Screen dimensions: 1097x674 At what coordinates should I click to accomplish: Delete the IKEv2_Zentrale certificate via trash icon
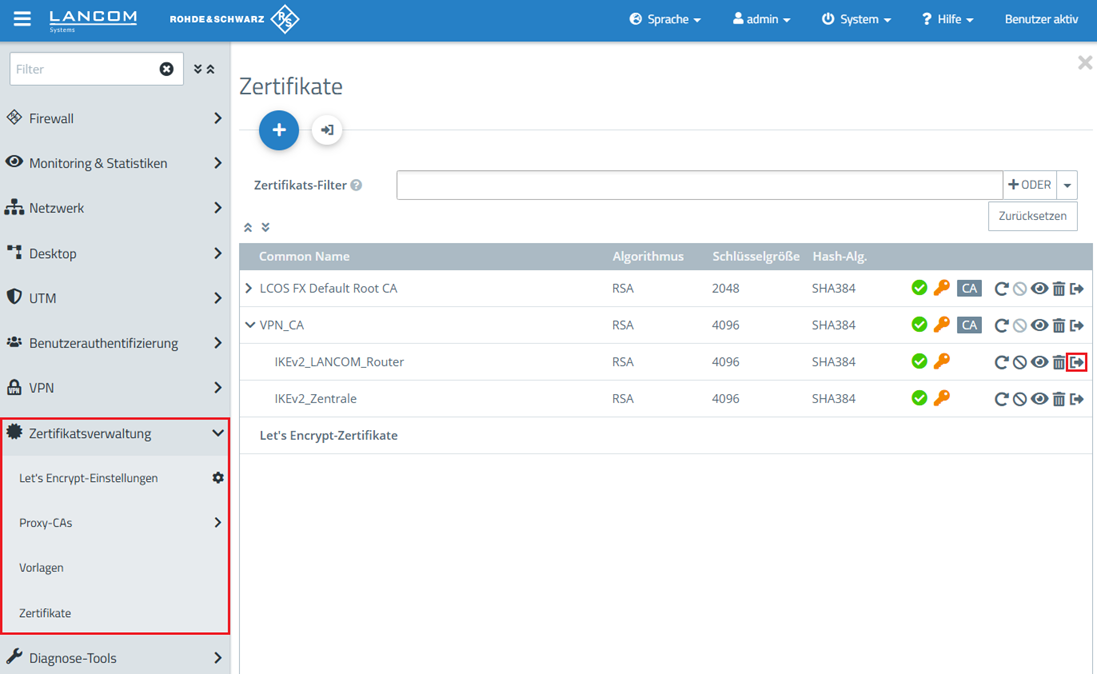tap(1058, 399)
